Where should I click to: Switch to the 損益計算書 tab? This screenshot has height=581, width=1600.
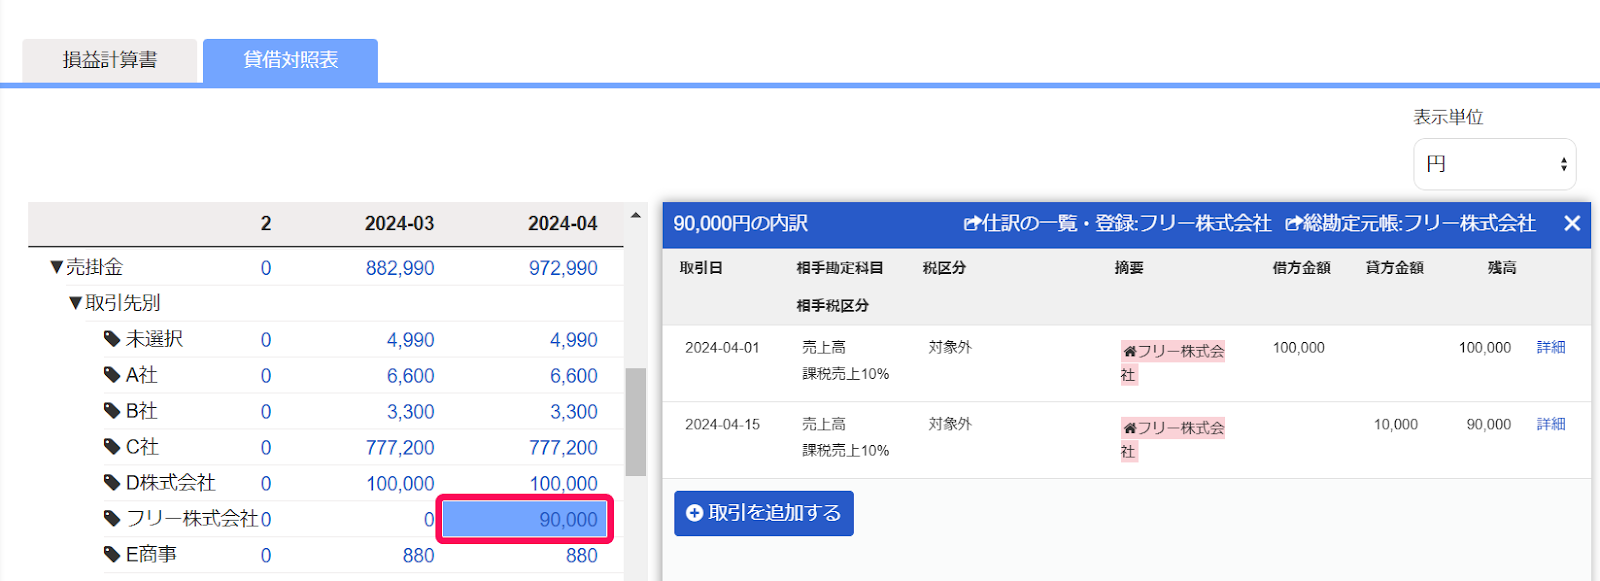(110, 60)
